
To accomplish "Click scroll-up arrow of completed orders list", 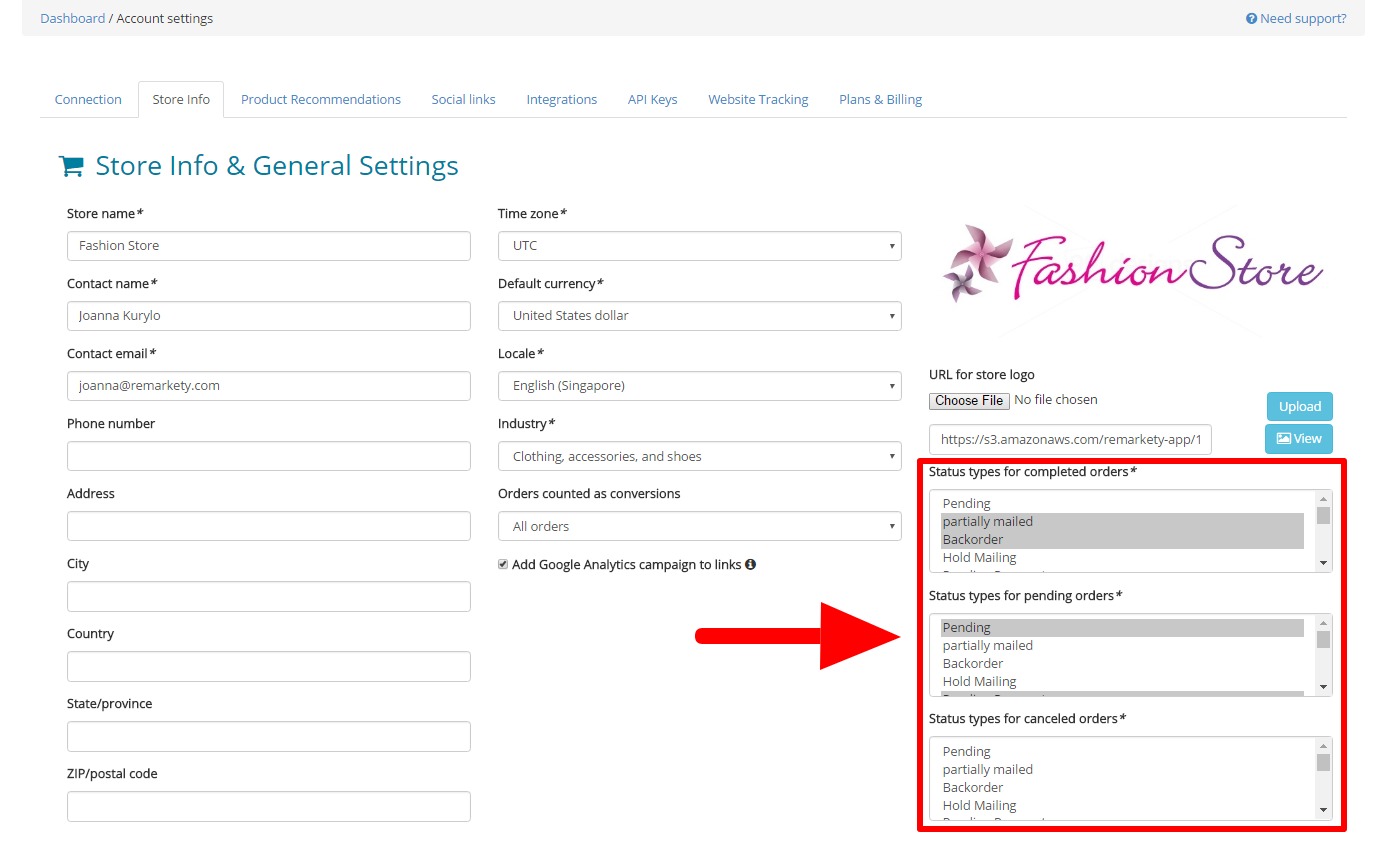I will [x=1323, y=499].
